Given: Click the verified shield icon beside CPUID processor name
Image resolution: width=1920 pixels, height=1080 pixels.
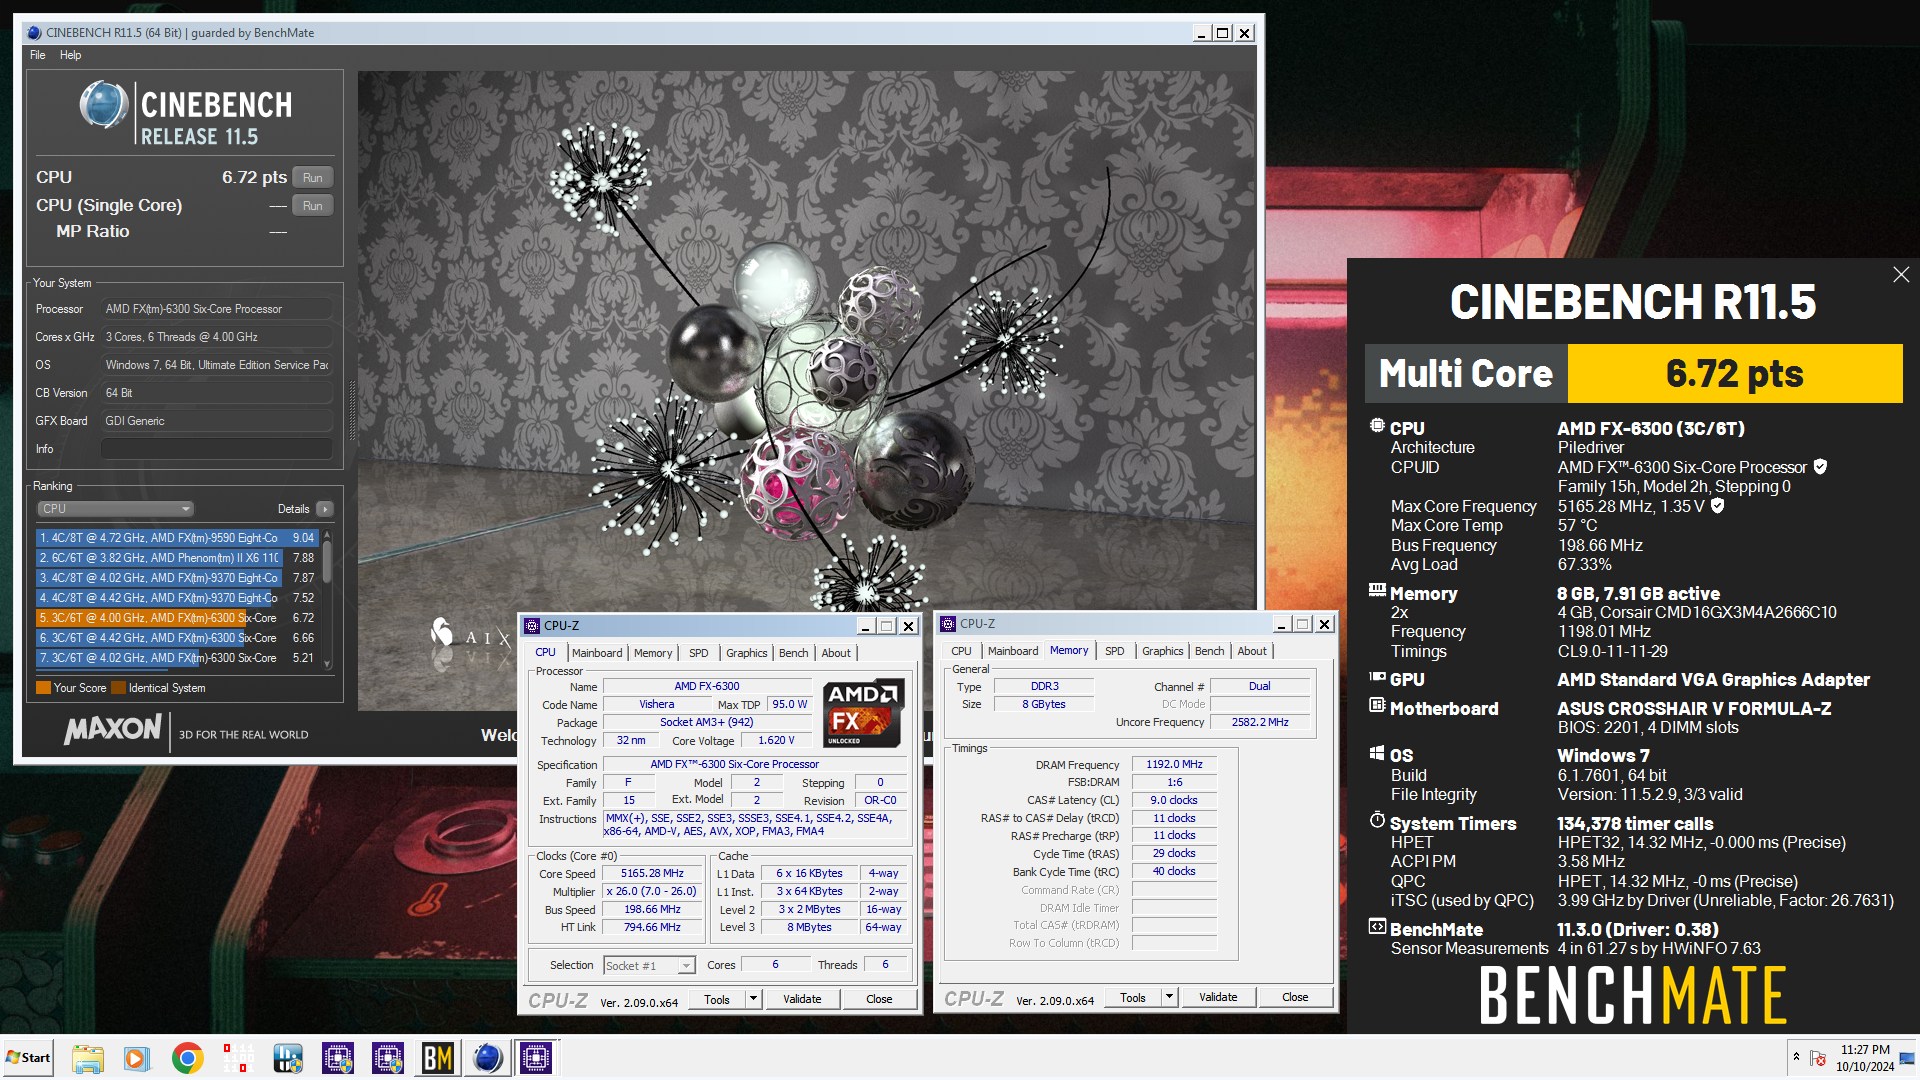Looking at the screenshot, I should [x=1820, y=467].
